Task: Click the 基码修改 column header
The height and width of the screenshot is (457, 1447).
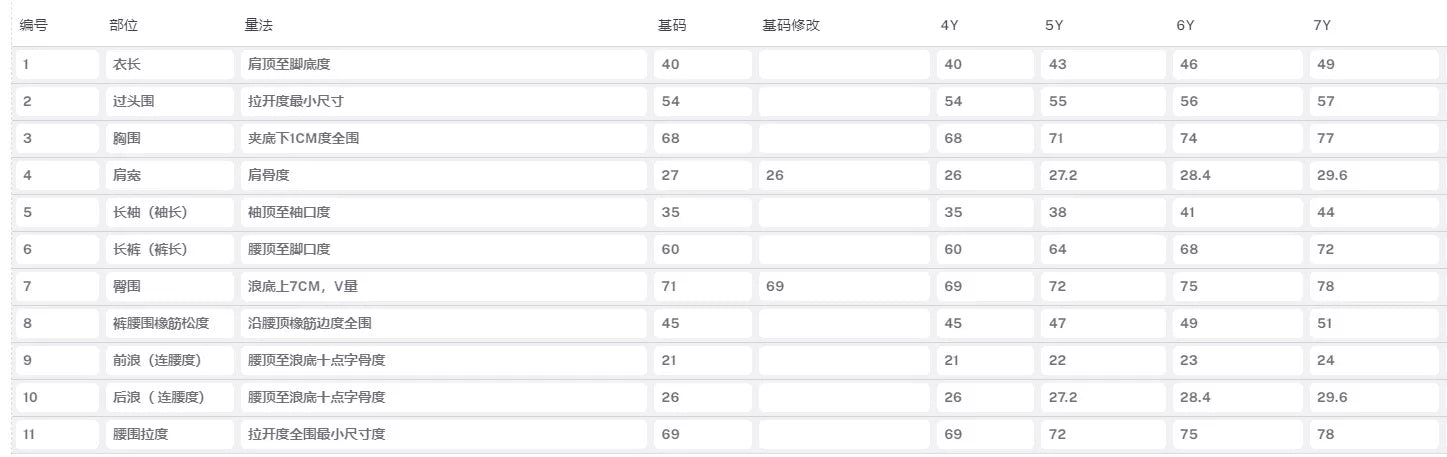Action: (791, 26)
